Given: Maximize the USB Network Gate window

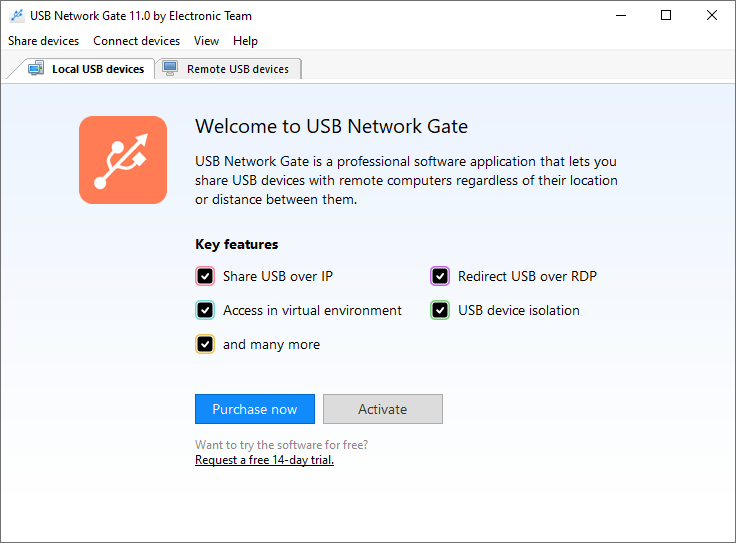Looking at the screenshot, I should [666, 16].
